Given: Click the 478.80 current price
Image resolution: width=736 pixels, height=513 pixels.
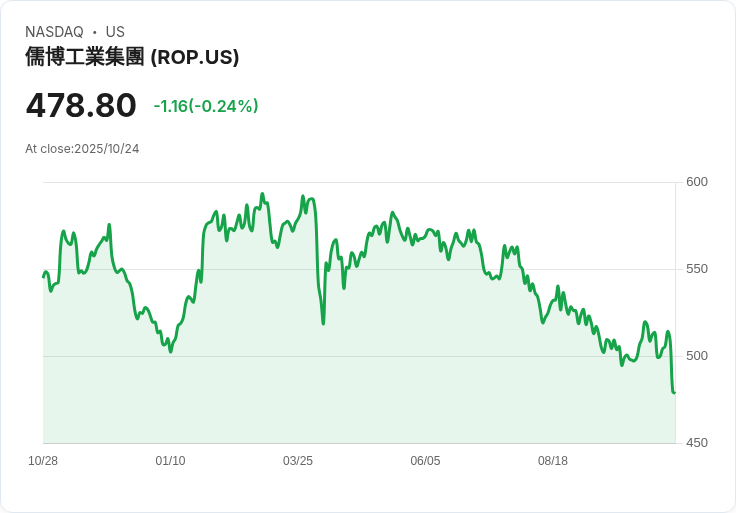Looking at the screenshot, I should click(81, 105).
